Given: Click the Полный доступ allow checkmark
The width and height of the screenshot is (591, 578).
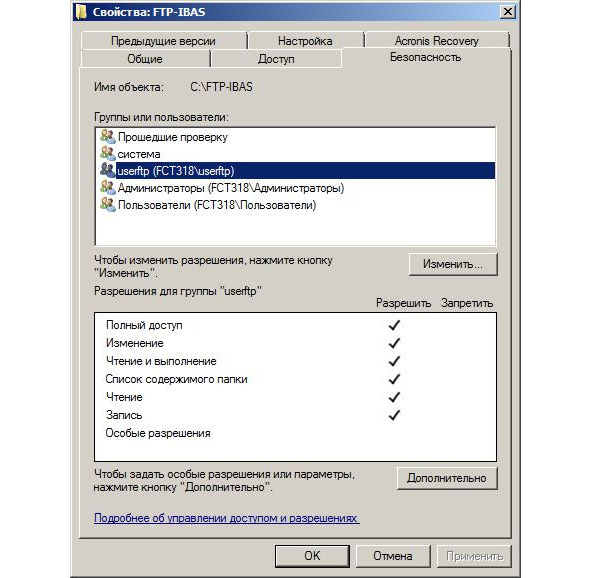Looking at the screenshot, I should [x=394, y=325].
